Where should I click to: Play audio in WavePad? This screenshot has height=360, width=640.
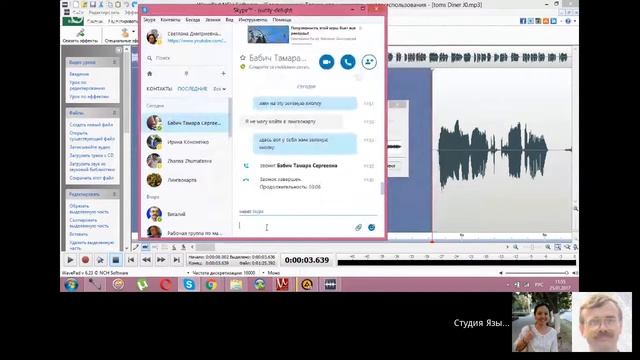[70, 260]
